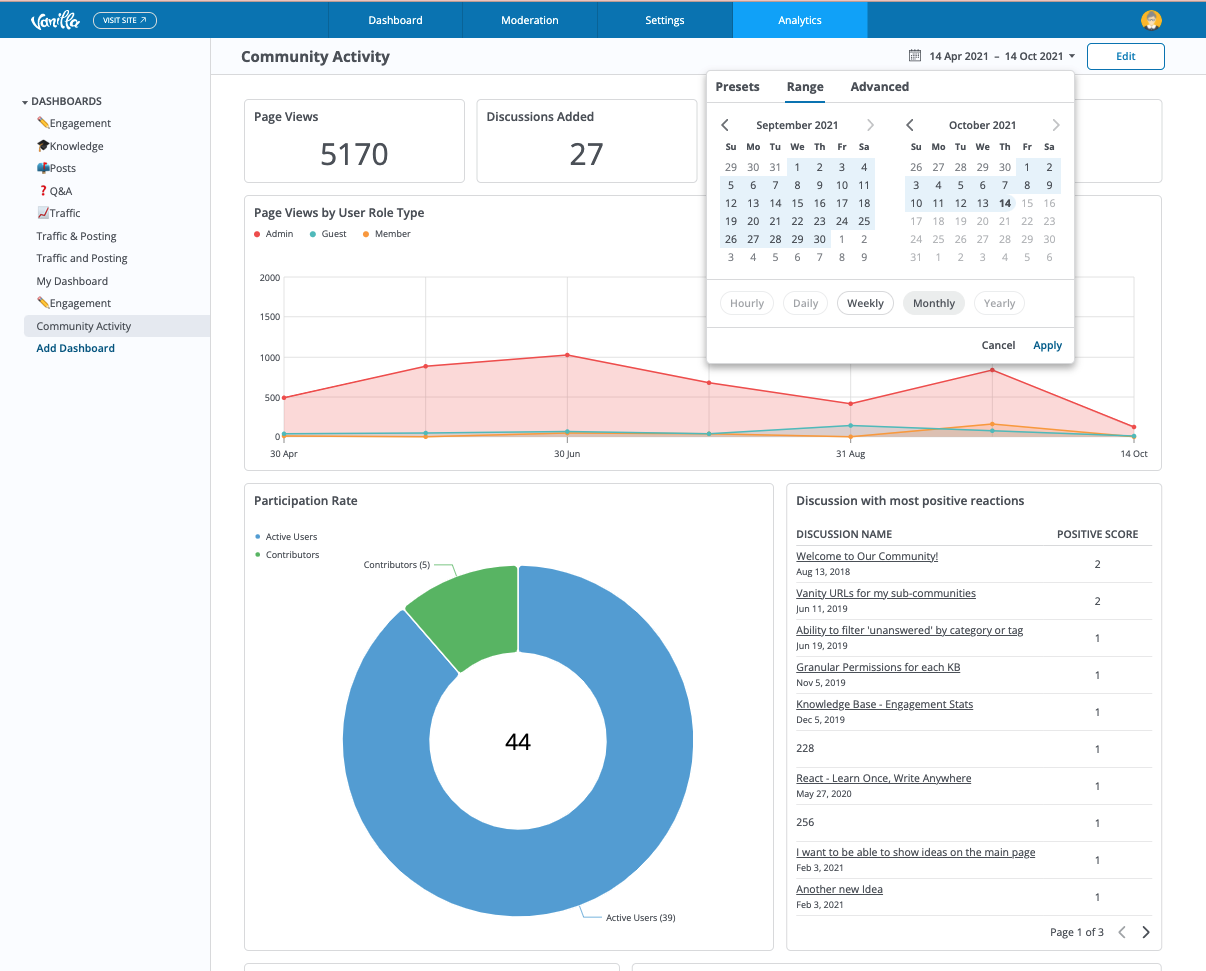Go to previous page of discussions table
1206x971 pixels.
tap(1122, 932)
